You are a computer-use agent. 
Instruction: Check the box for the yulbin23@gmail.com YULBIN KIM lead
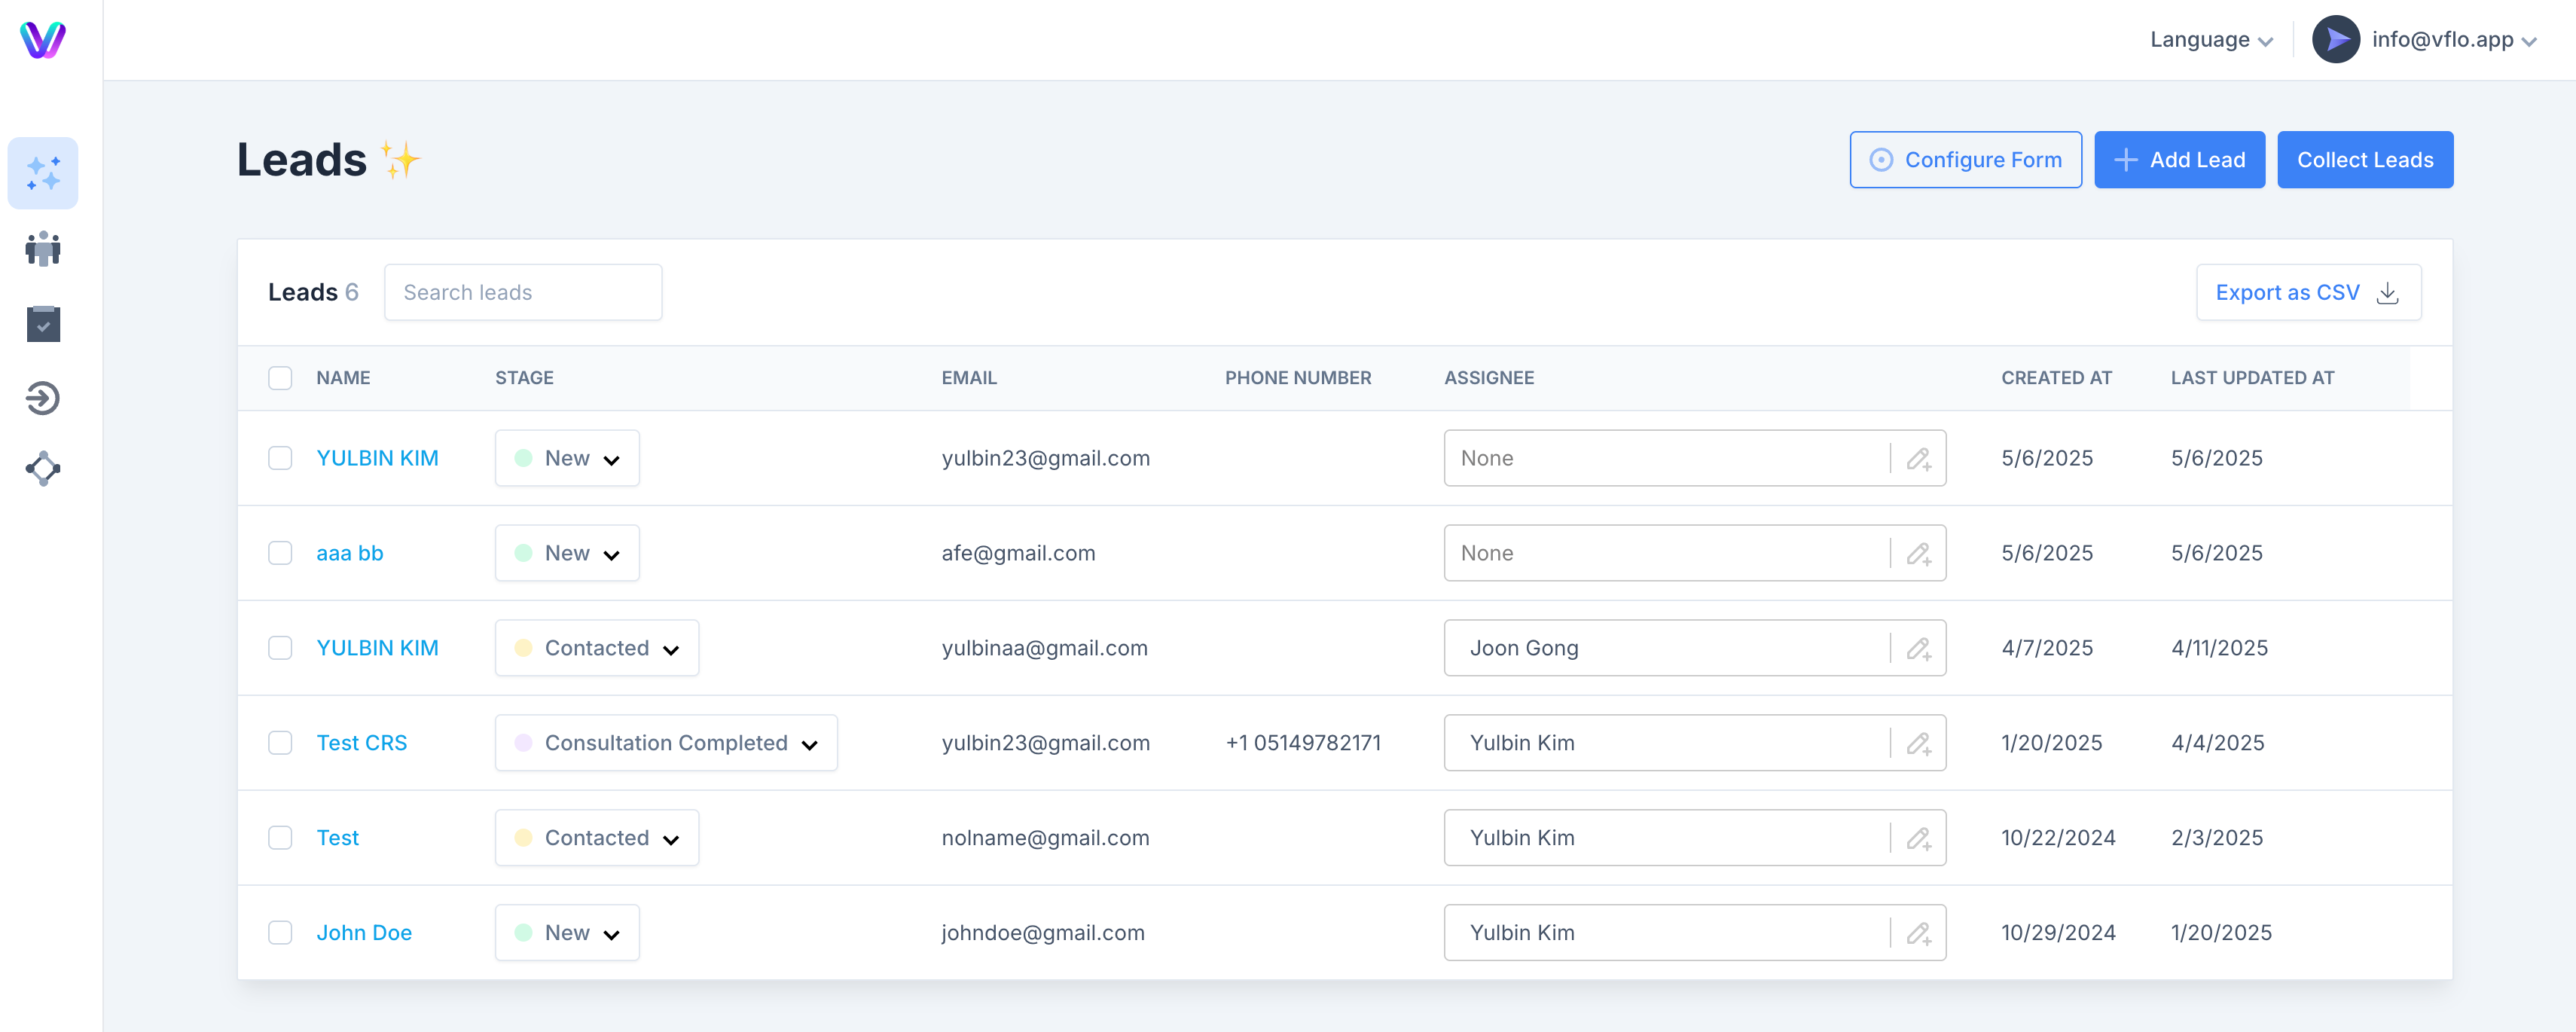click(280, 458)
